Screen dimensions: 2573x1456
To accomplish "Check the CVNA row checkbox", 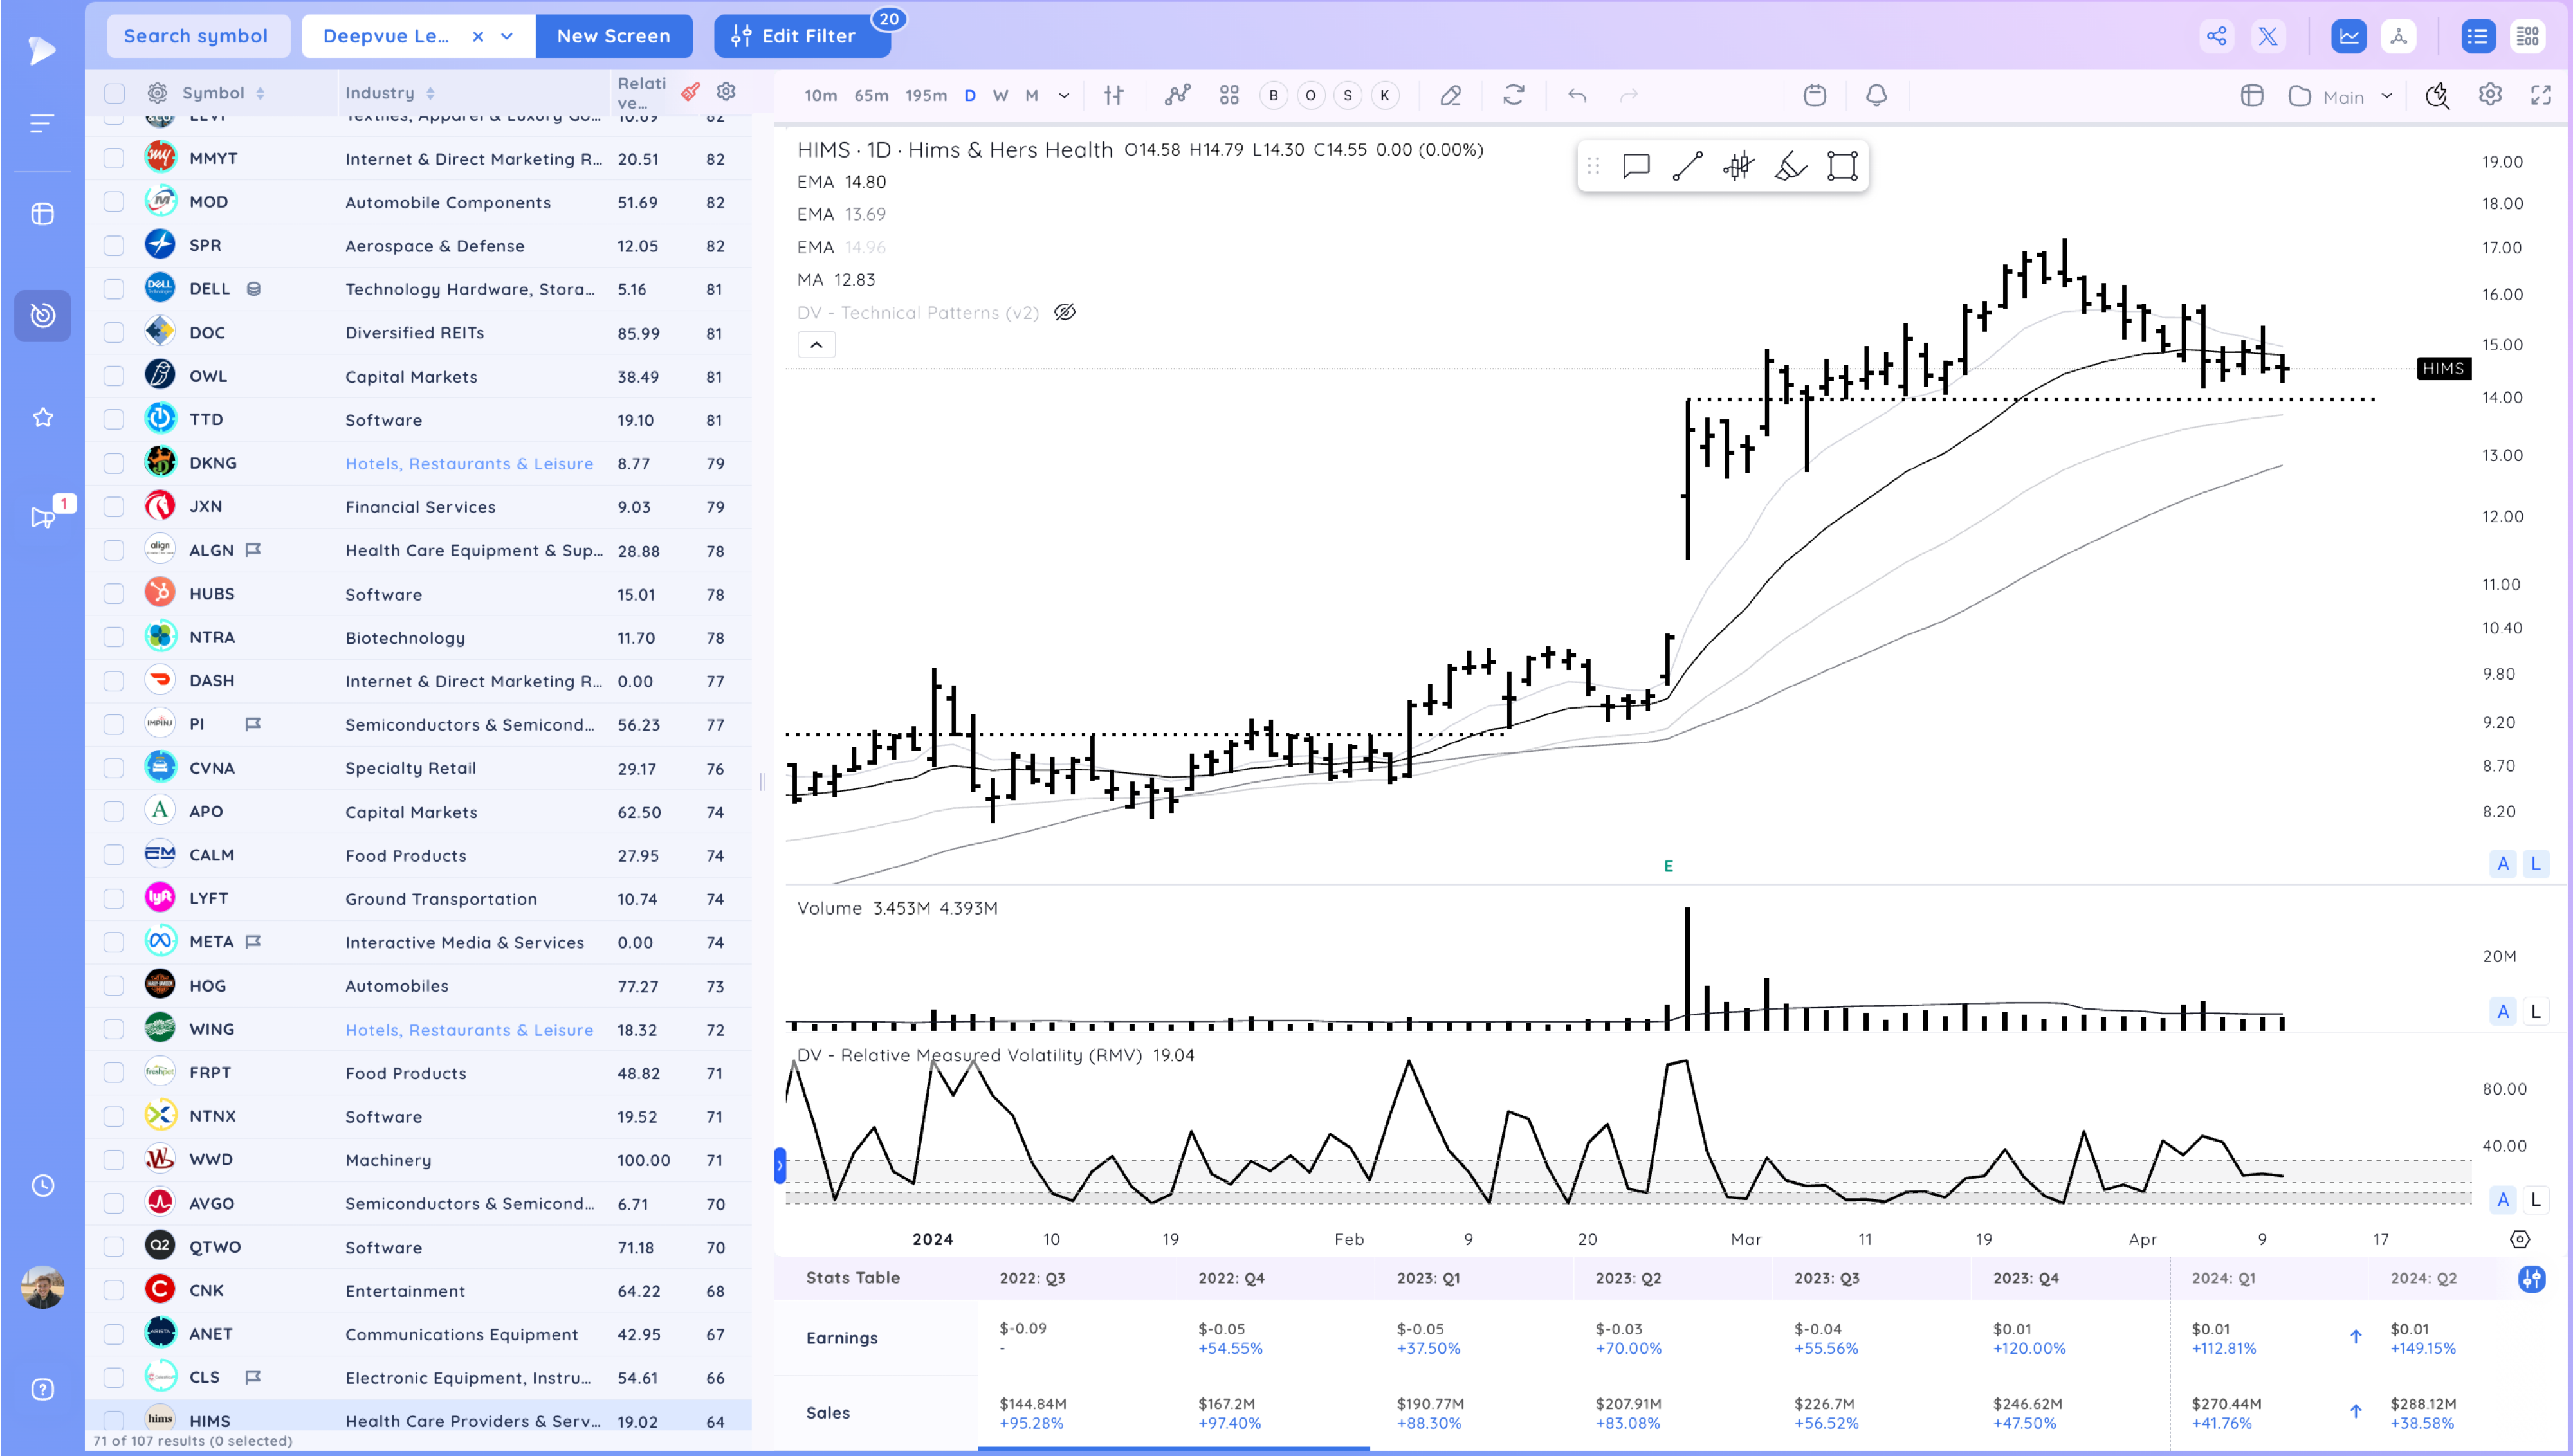I will point(114,768).
